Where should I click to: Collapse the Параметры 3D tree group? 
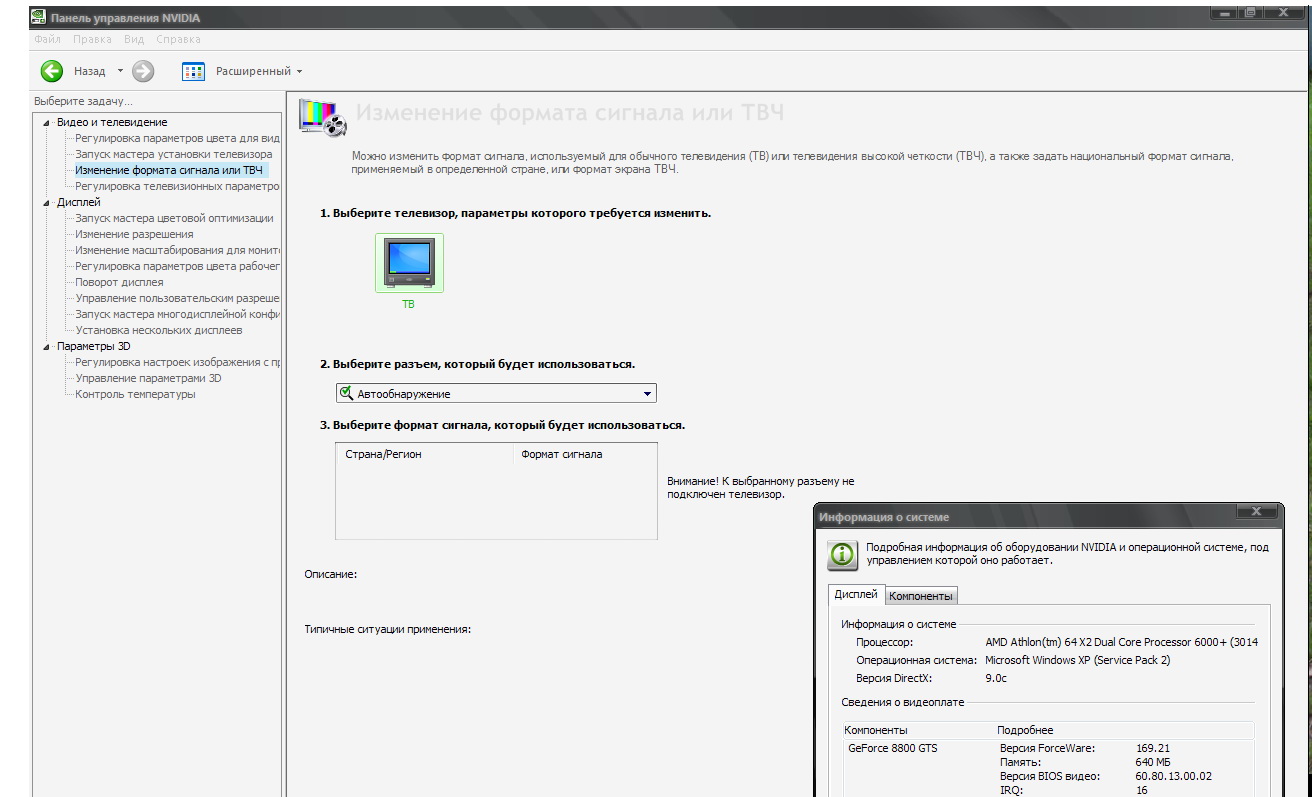coord(46,346)
